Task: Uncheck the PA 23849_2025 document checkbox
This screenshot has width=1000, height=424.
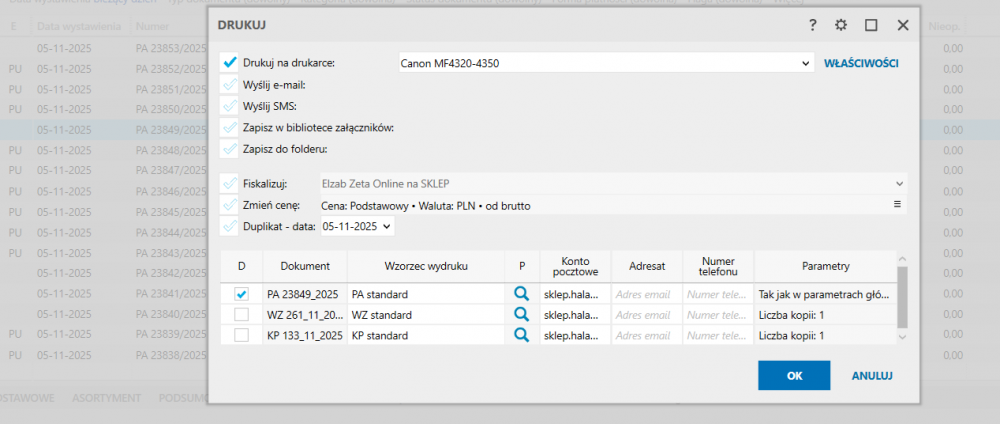Action: click(x=241, y=295)
